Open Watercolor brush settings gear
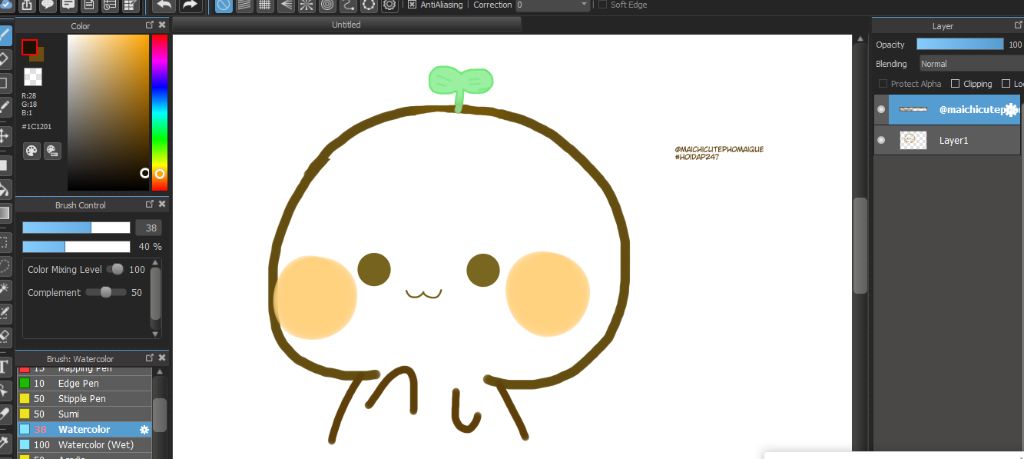This screenshot has width=1024, height=459. pyautogui.click(x=144, y=430)
